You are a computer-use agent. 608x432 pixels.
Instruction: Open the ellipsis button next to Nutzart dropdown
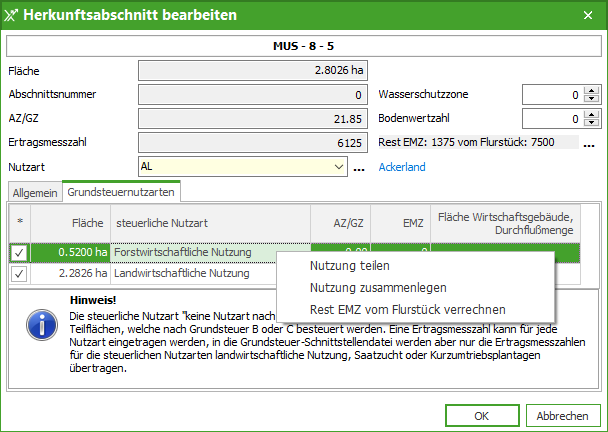click(x=359, y=167)
